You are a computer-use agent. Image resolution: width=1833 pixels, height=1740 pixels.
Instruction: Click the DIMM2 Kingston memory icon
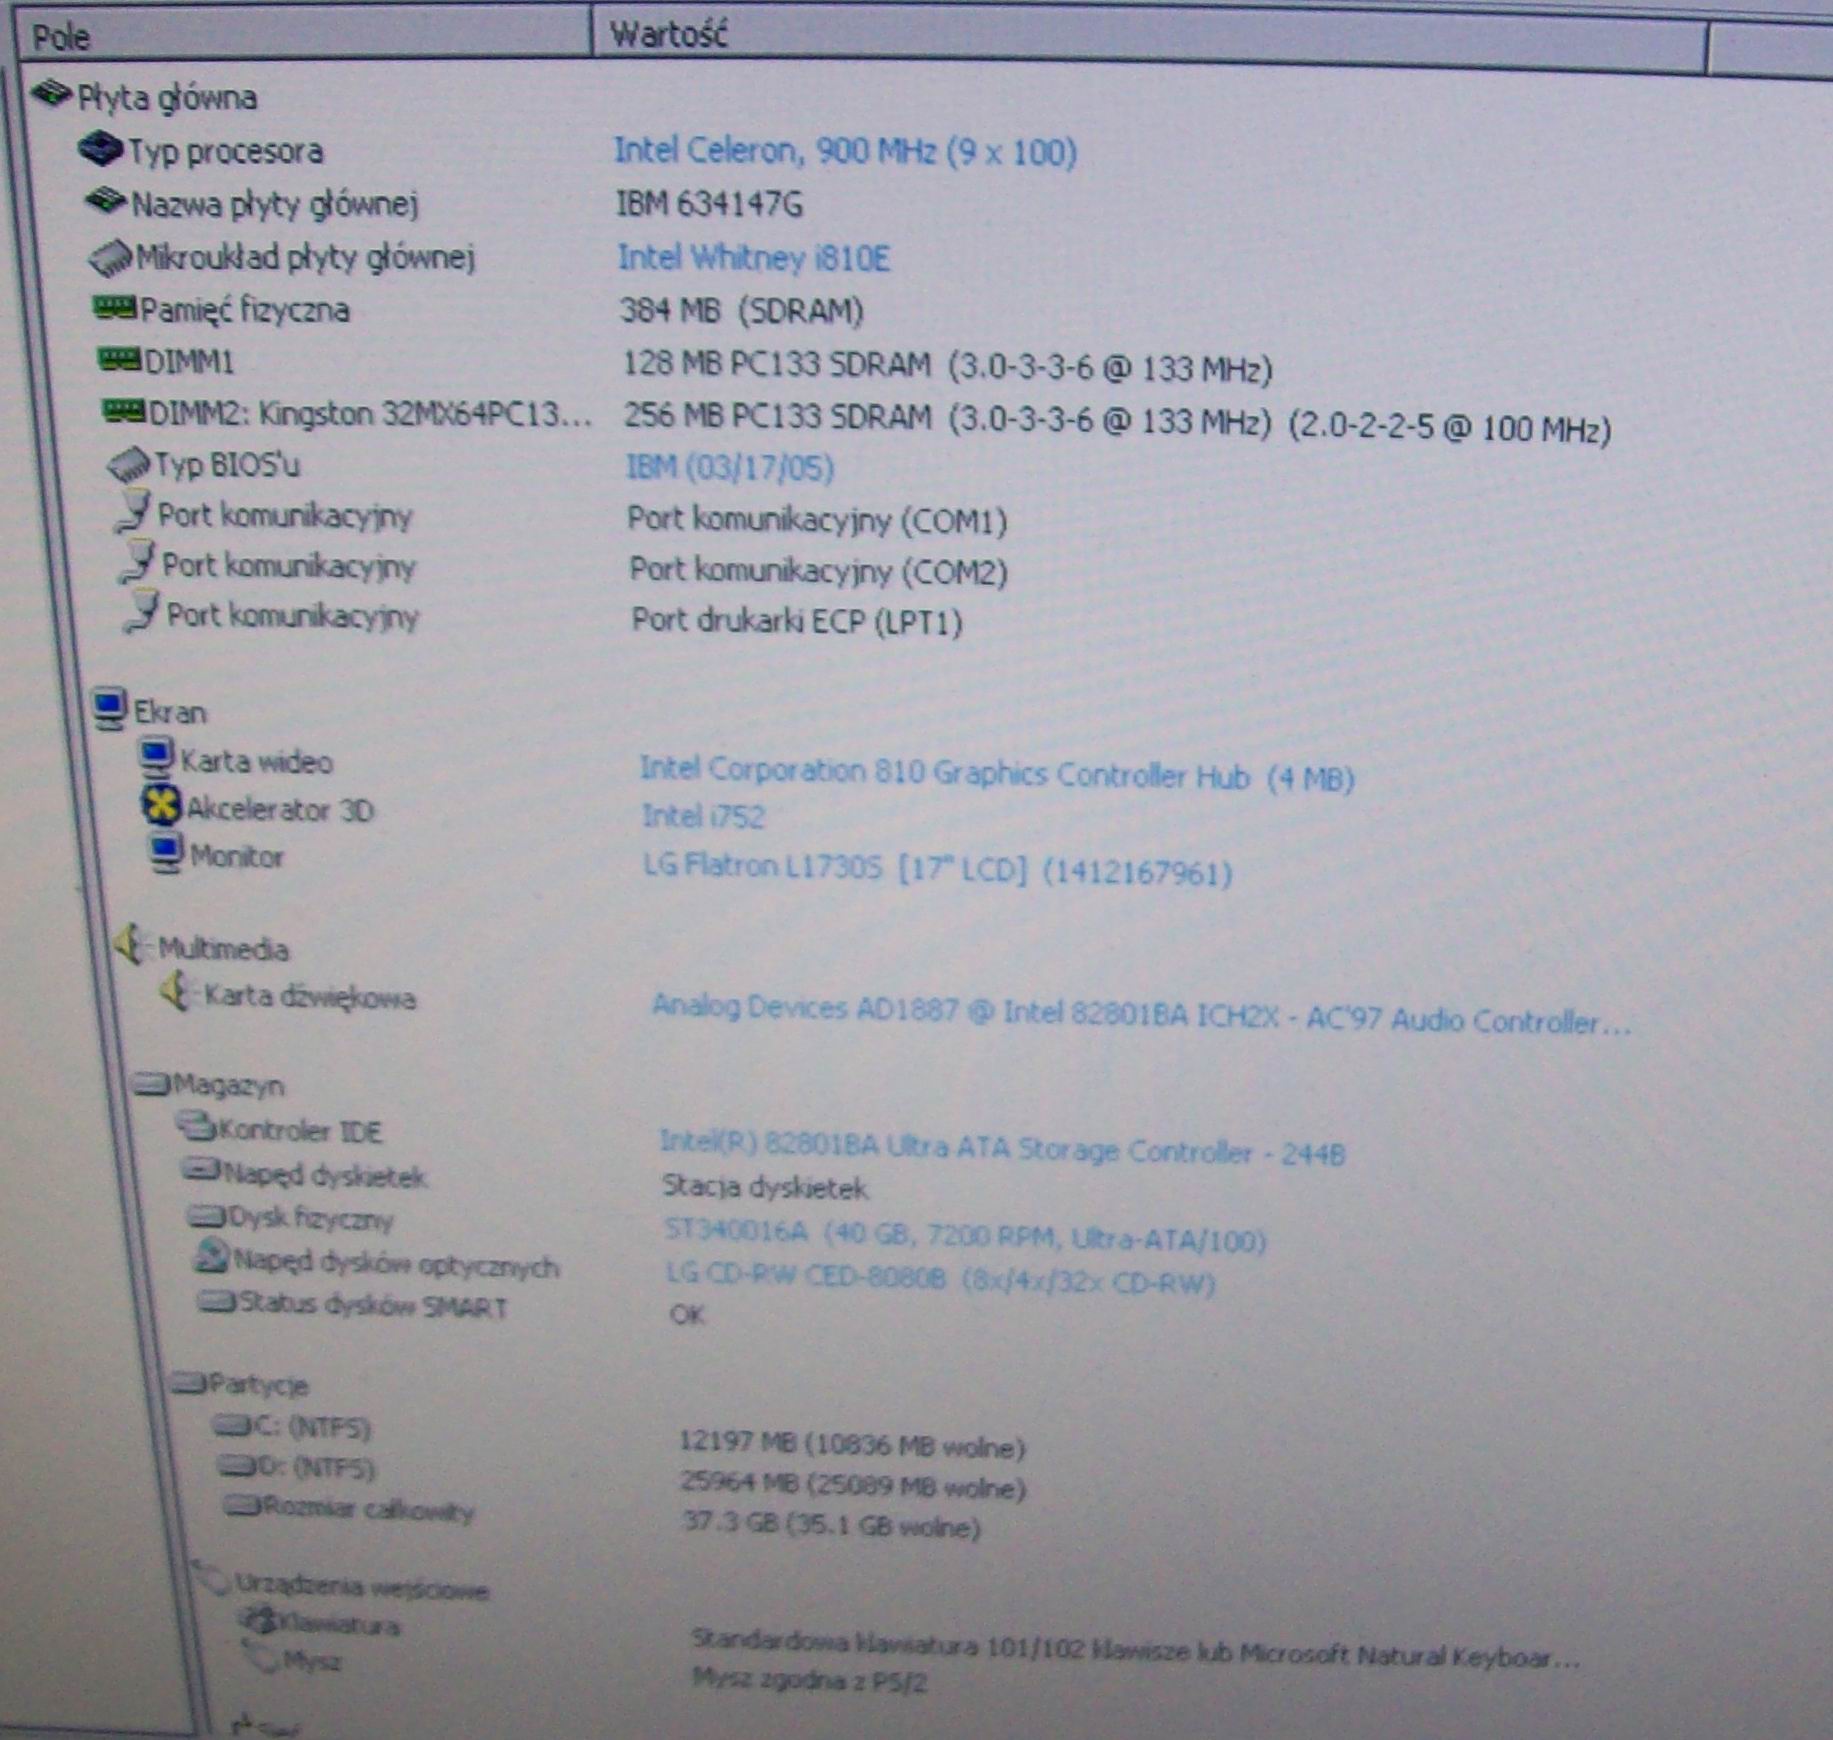[124, 411]
